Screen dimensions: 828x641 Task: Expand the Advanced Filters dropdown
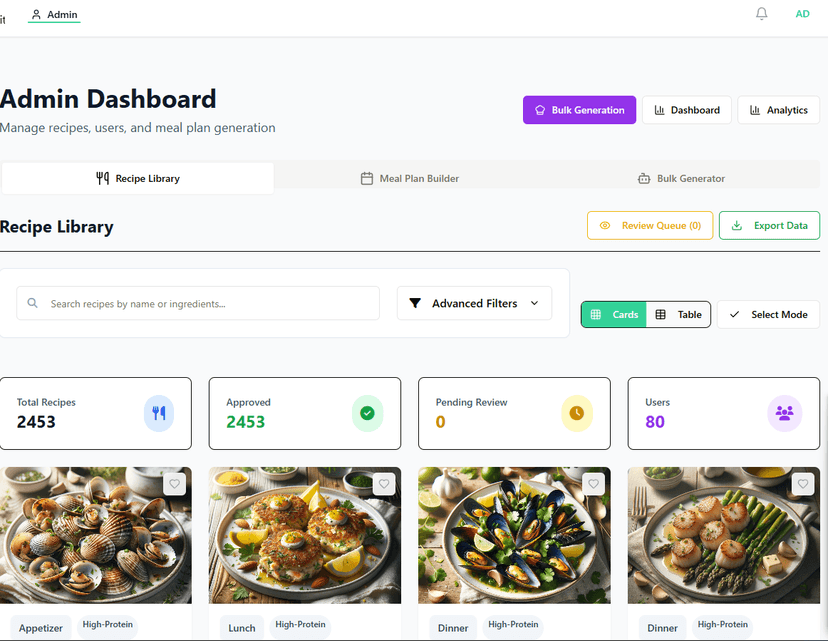click(534, 303)
